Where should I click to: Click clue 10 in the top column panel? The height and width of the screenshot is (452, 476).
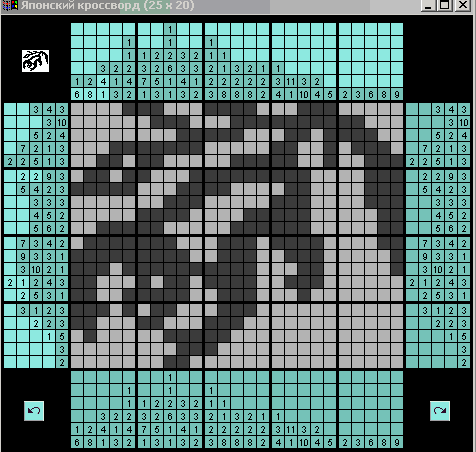coord(304,95)
